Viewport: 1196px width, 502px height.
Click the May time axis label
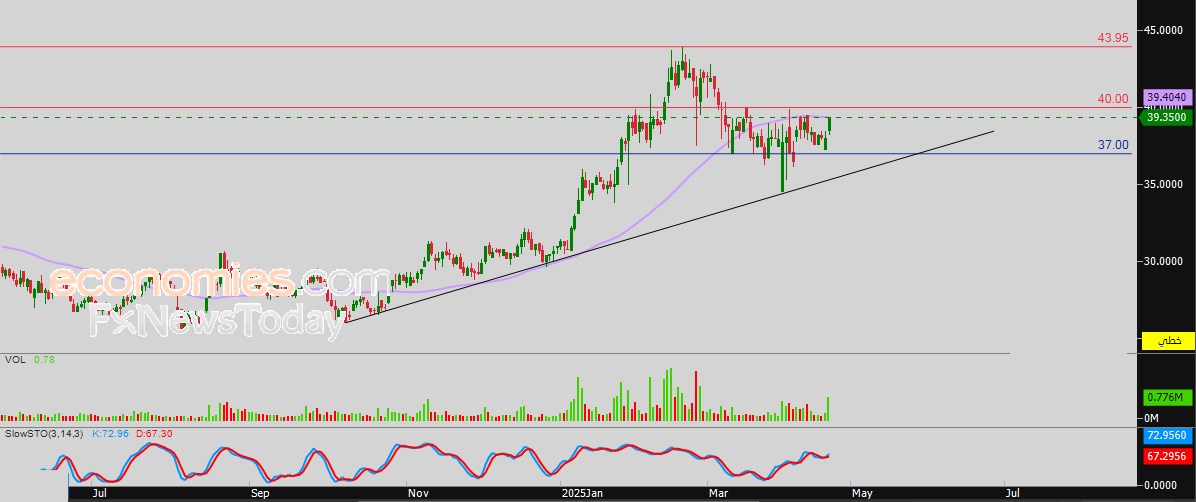click(861, 494)
